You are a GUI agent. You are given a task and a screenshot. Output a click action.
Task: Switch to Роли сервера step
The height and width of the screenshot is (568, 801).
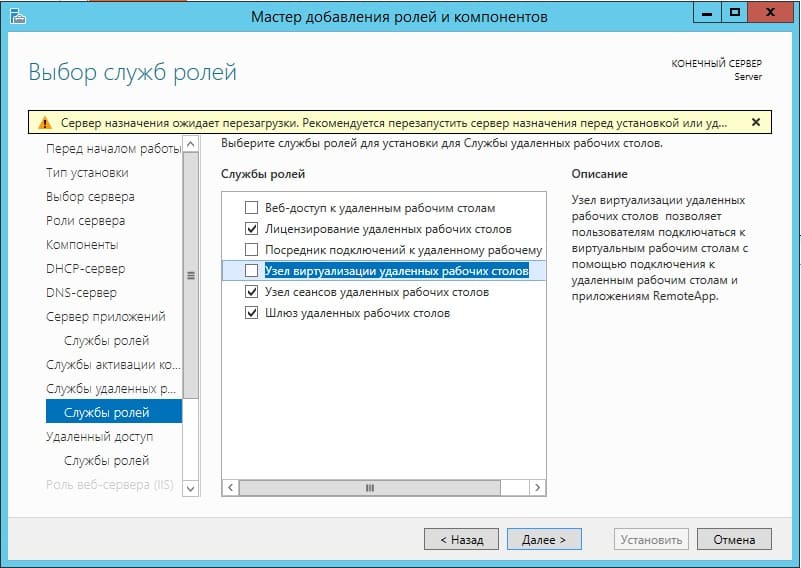(x=85, y=221)
